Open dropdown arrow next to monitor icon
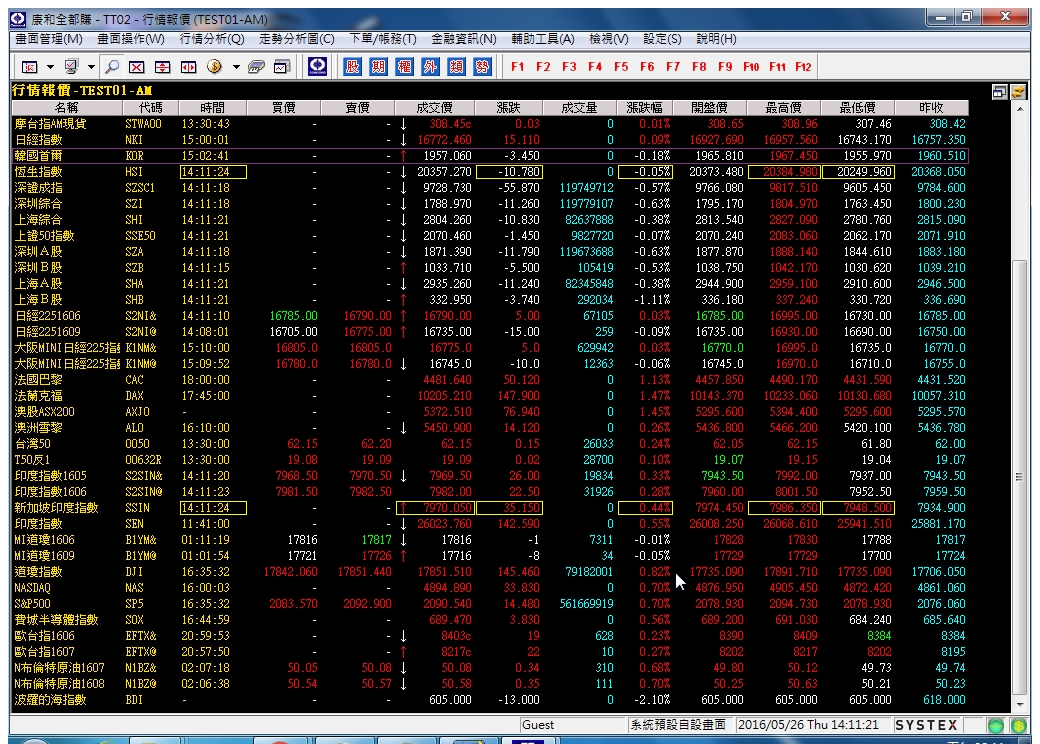Viewport: 1040px width, 744px height. 91,67
